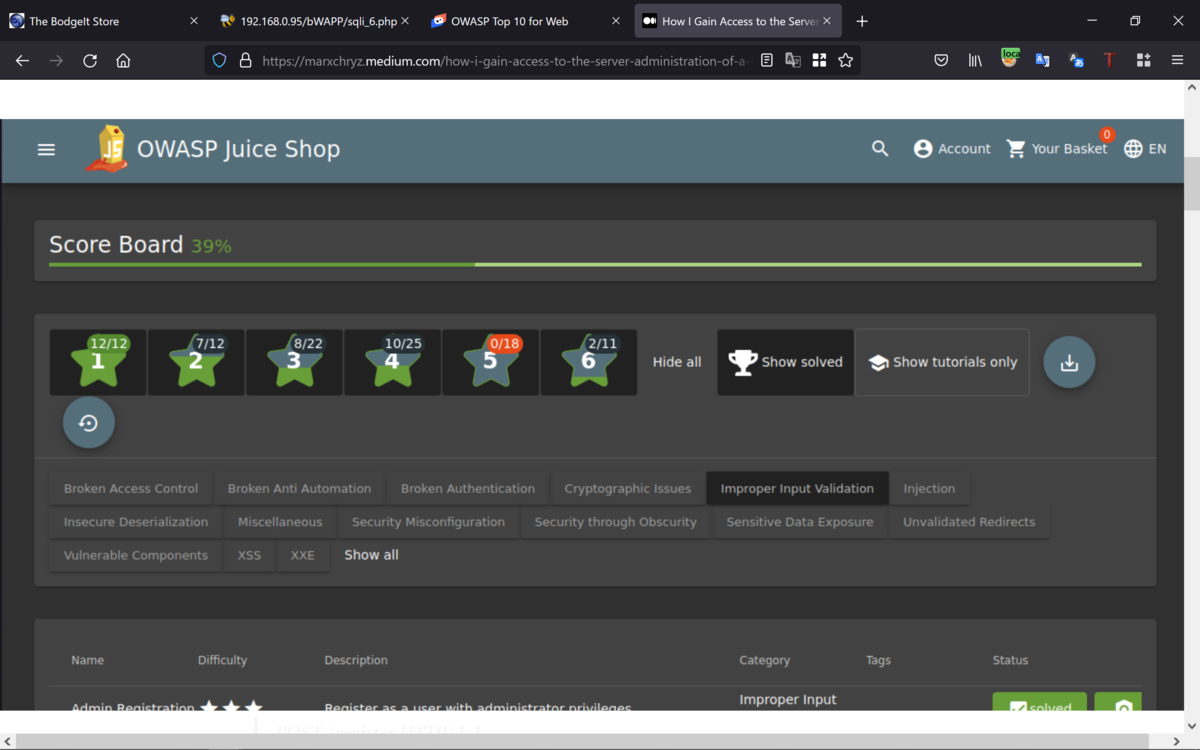Select Unvalidated Redirects category
Image resolution: width=1200 pixels, height=750 pixels.
(969, 522)
